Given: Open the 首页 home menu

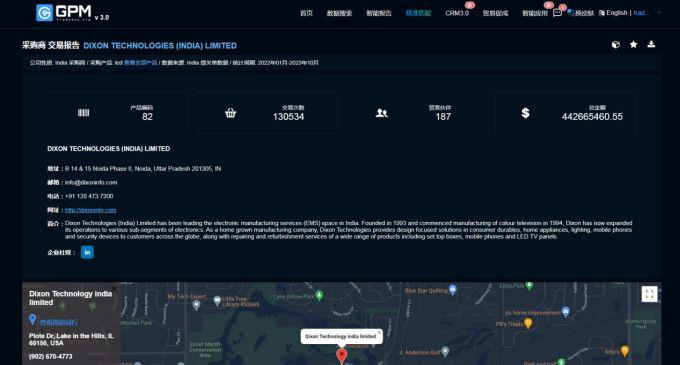Looking at the screenshot, I should [x=306, y=13].
